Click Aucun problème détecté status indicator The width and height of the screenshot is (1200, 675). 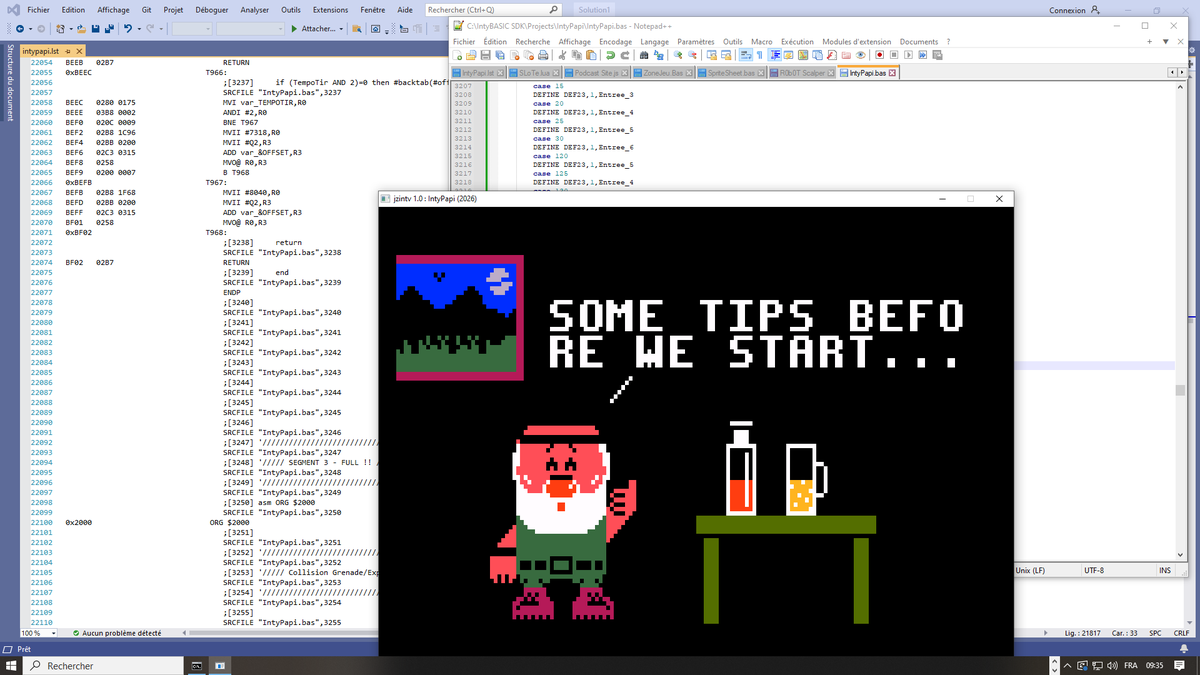point(117,633)
